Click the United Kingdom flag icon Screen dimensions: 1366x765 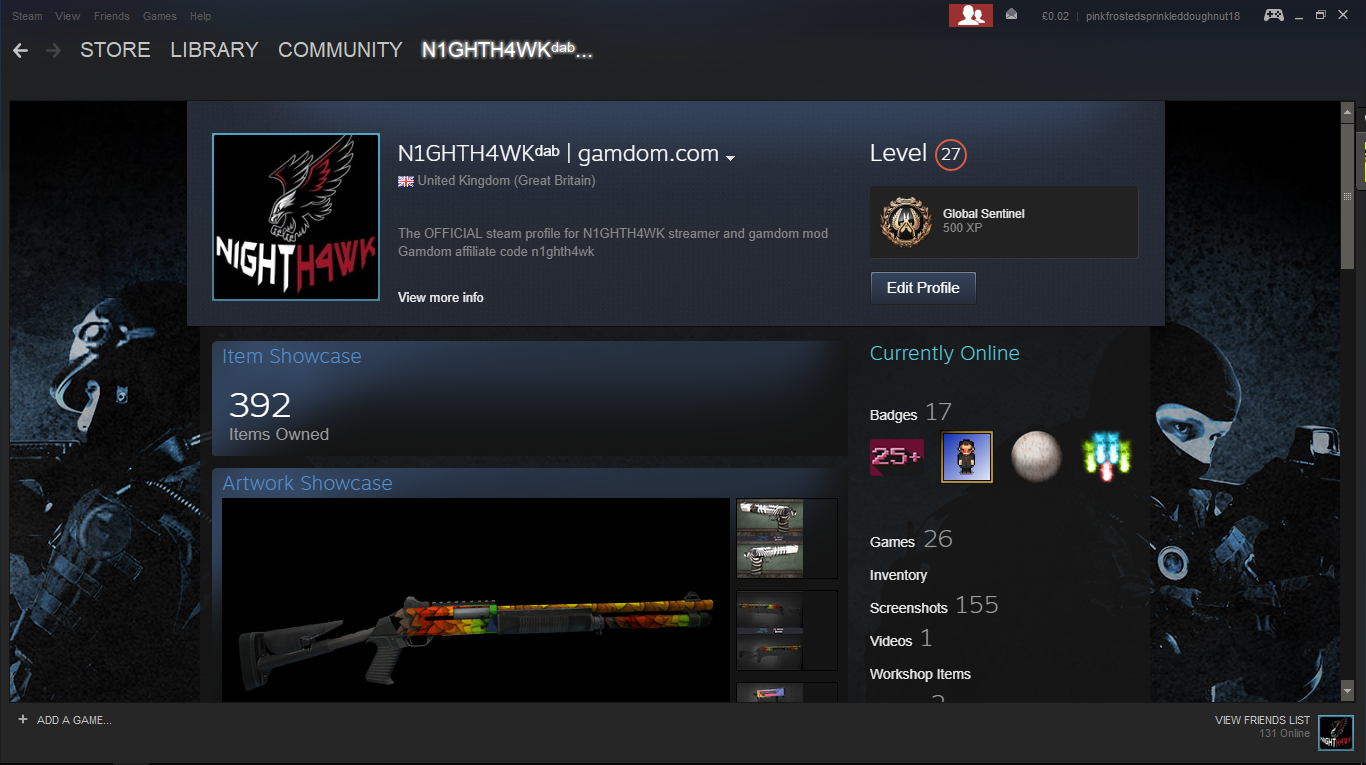(x=406, y=181)
